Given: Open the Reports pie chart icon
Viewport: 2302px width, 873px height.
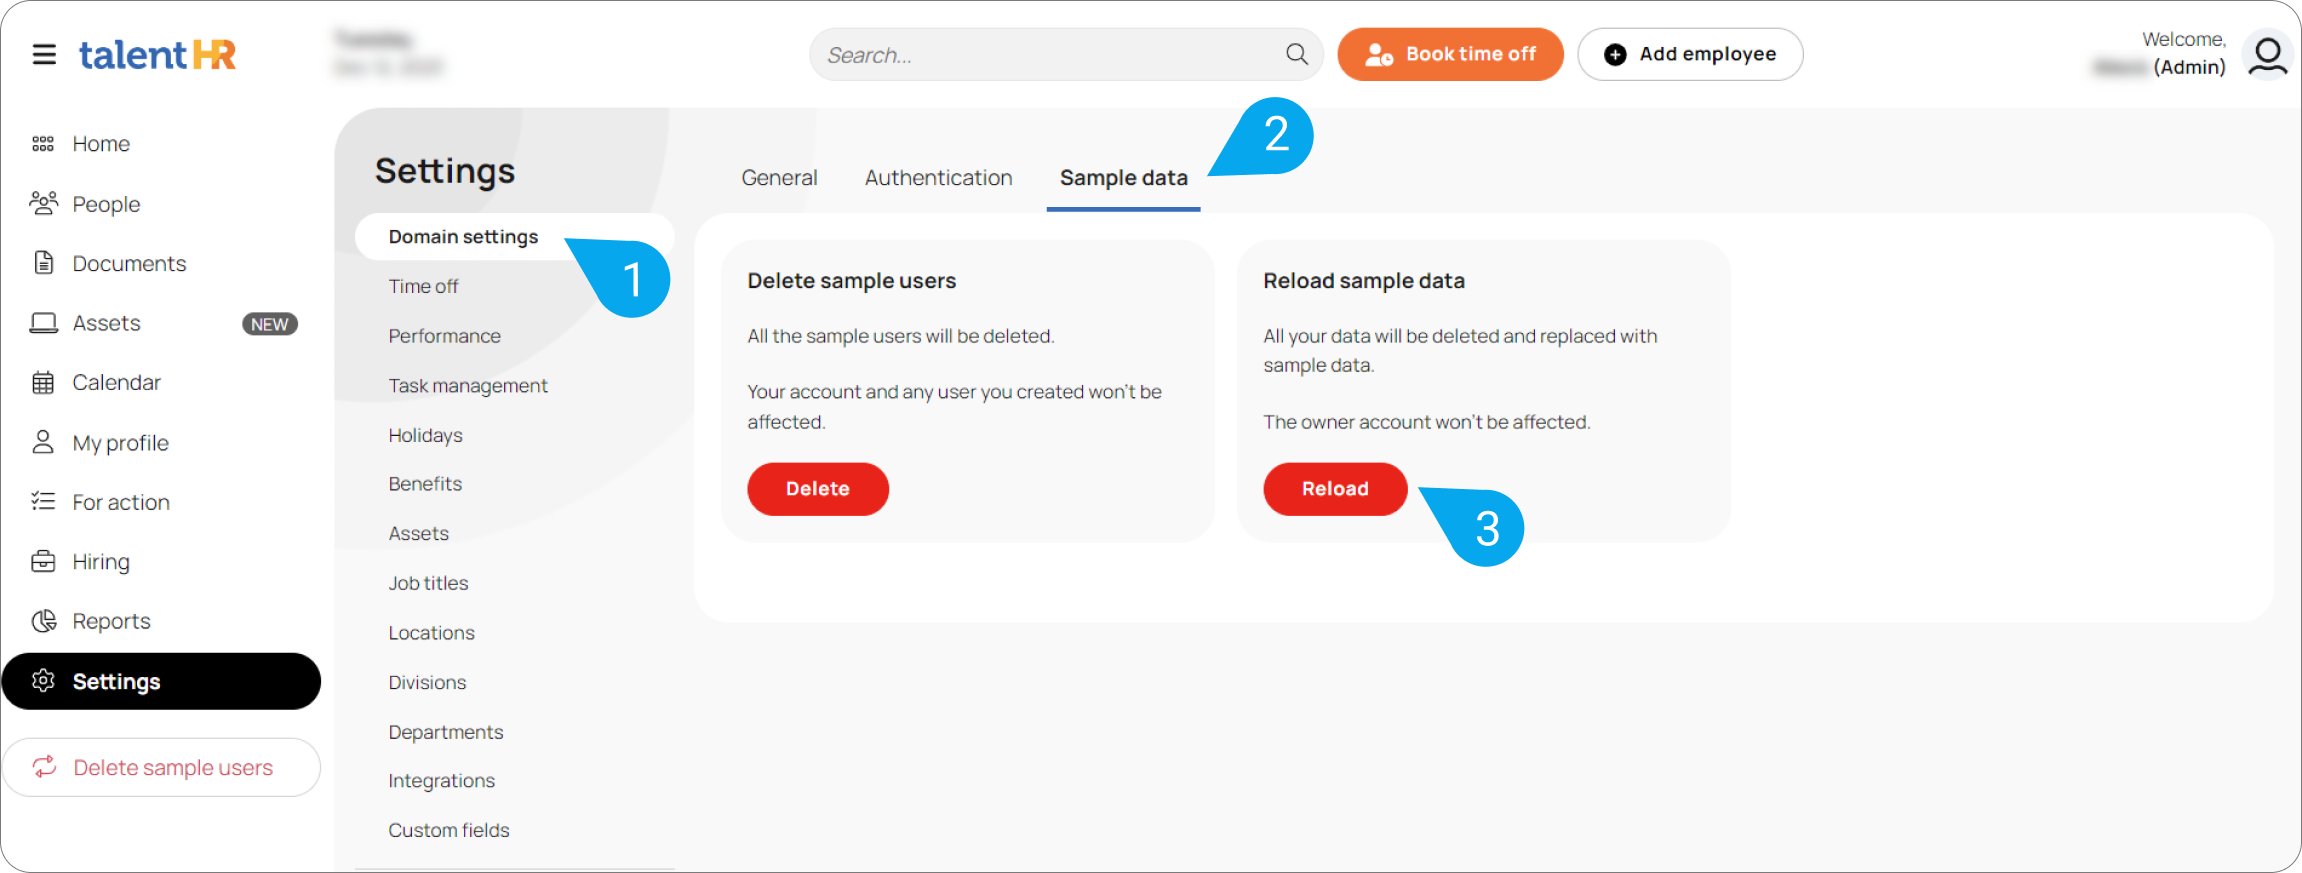Looking at the screenshot, I should 43,621.
